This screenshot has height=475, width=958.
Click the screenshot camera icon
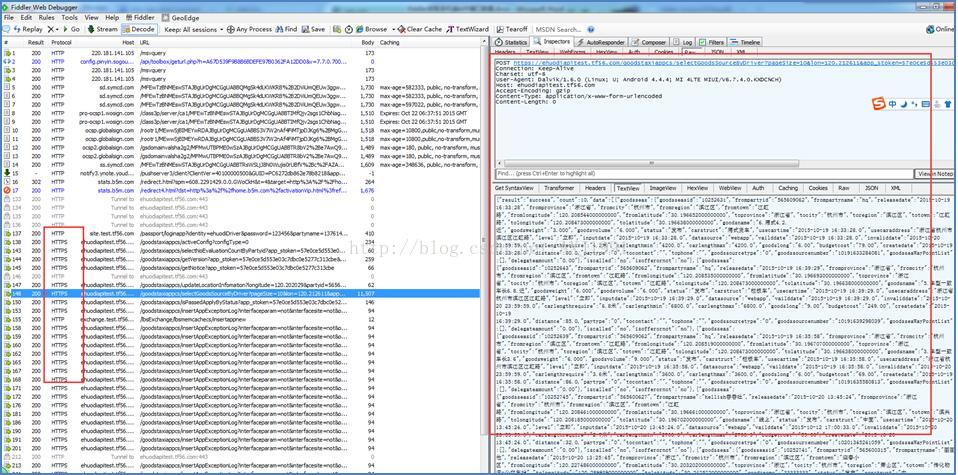click(337, 29)
